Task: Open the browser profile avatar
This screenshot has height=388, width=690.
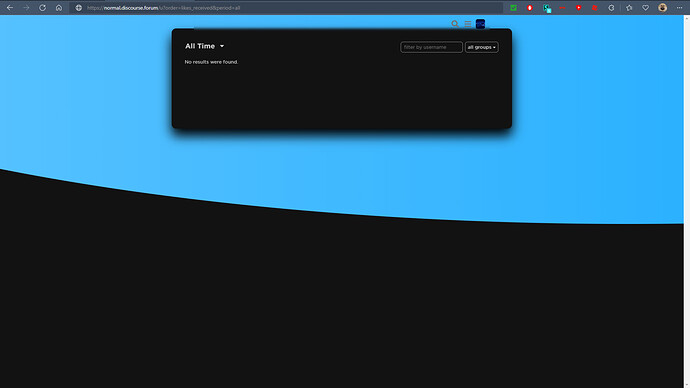Action: (x=662, y=7)
